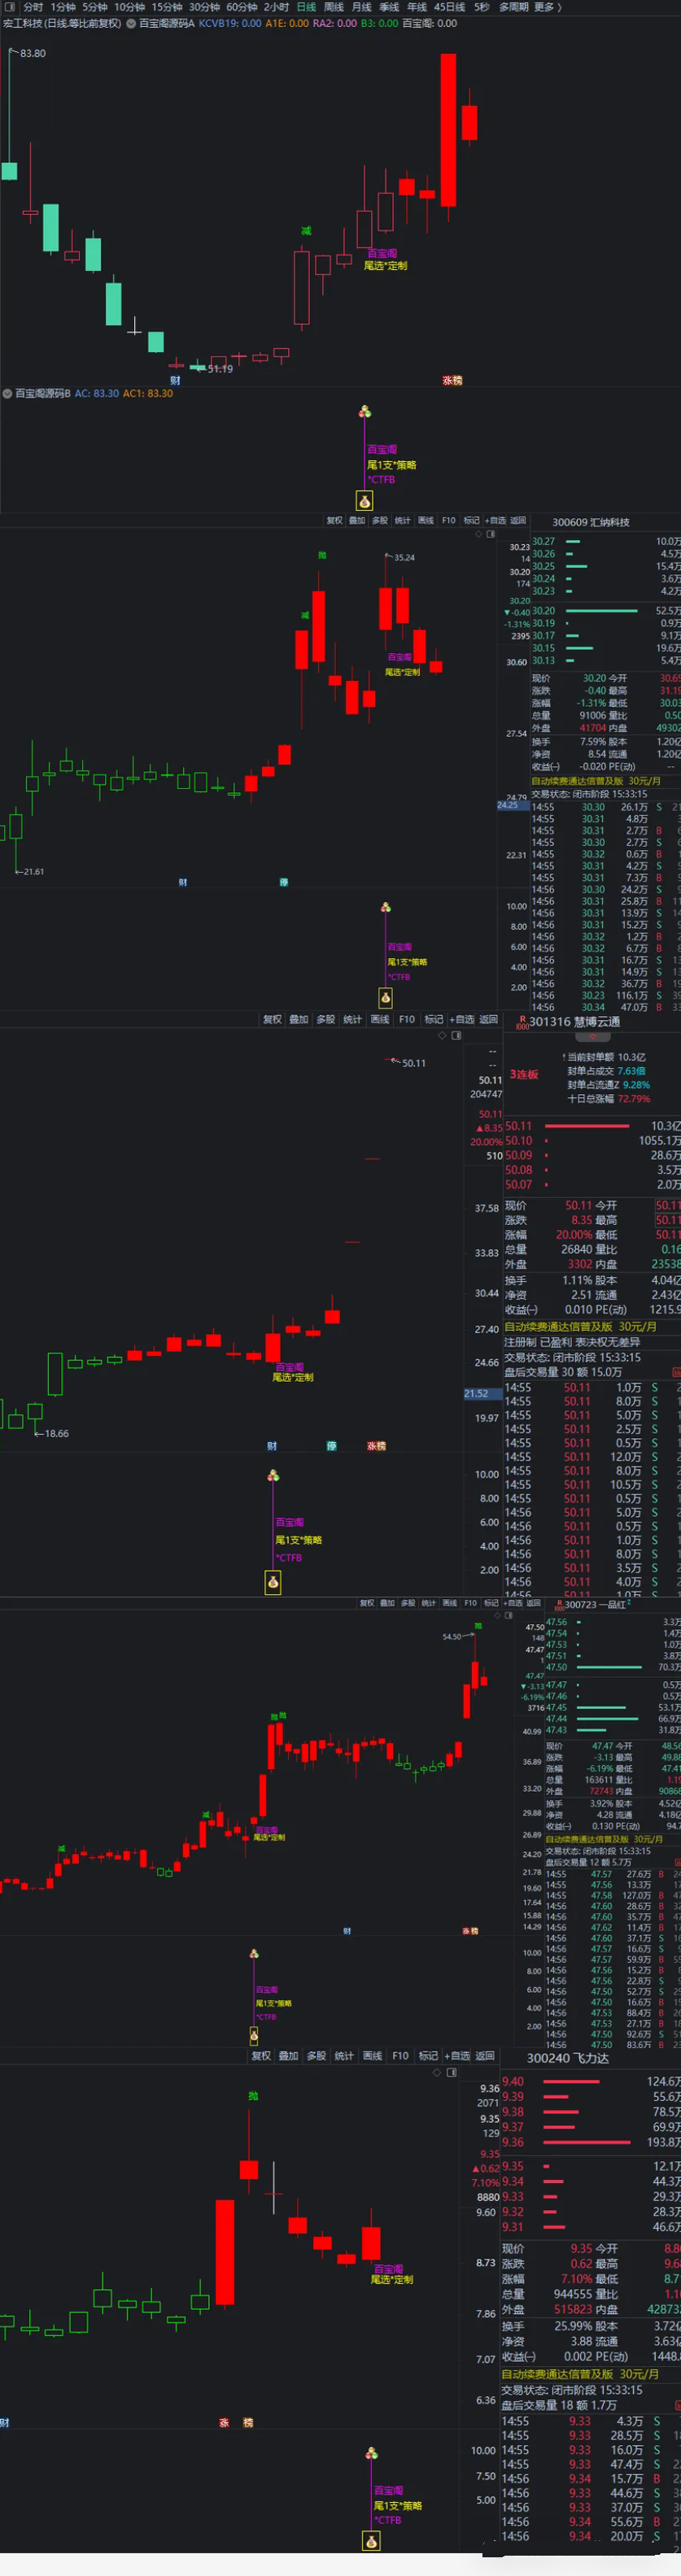Open F10 in 飞力达 toolbar

point(400,2056)
